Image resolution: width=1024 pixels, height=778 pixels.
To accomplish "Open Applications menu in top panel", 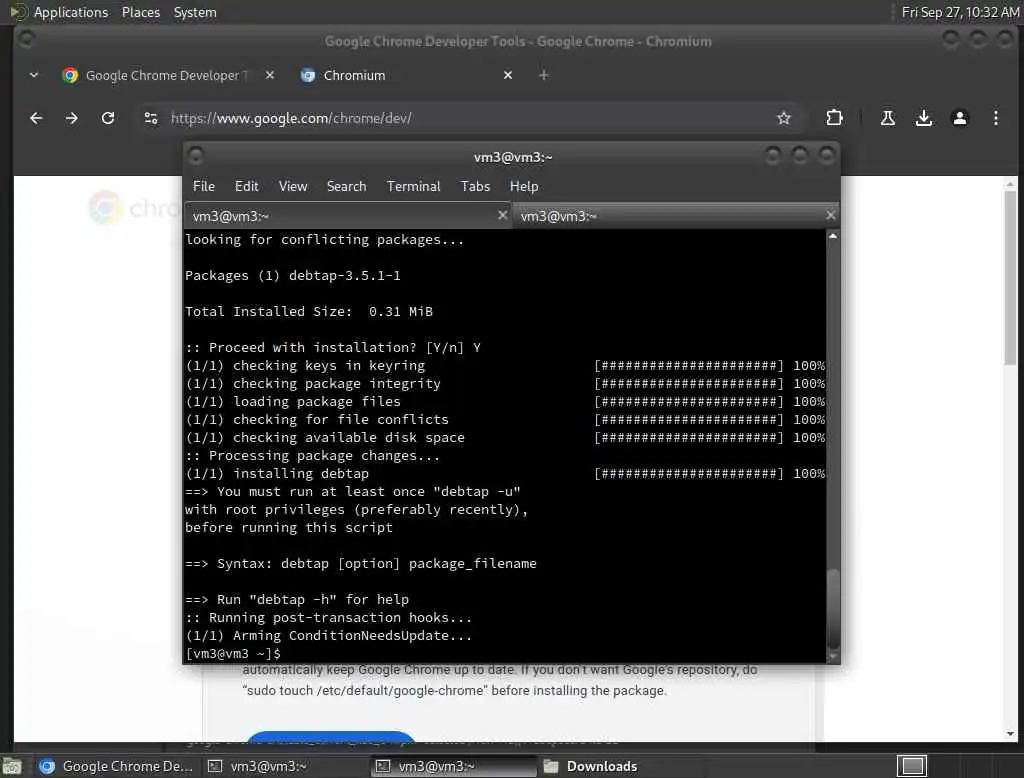I will [x=71, y=12].
